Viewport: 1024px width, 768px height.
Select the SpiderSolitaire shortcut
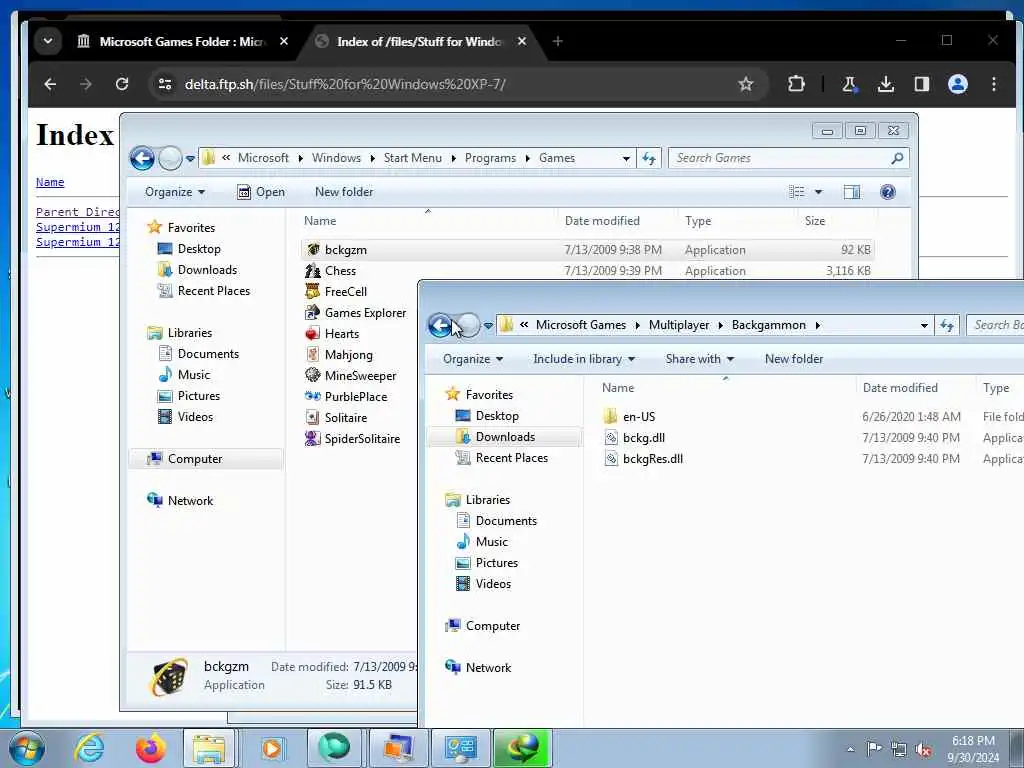pos(353,439)
